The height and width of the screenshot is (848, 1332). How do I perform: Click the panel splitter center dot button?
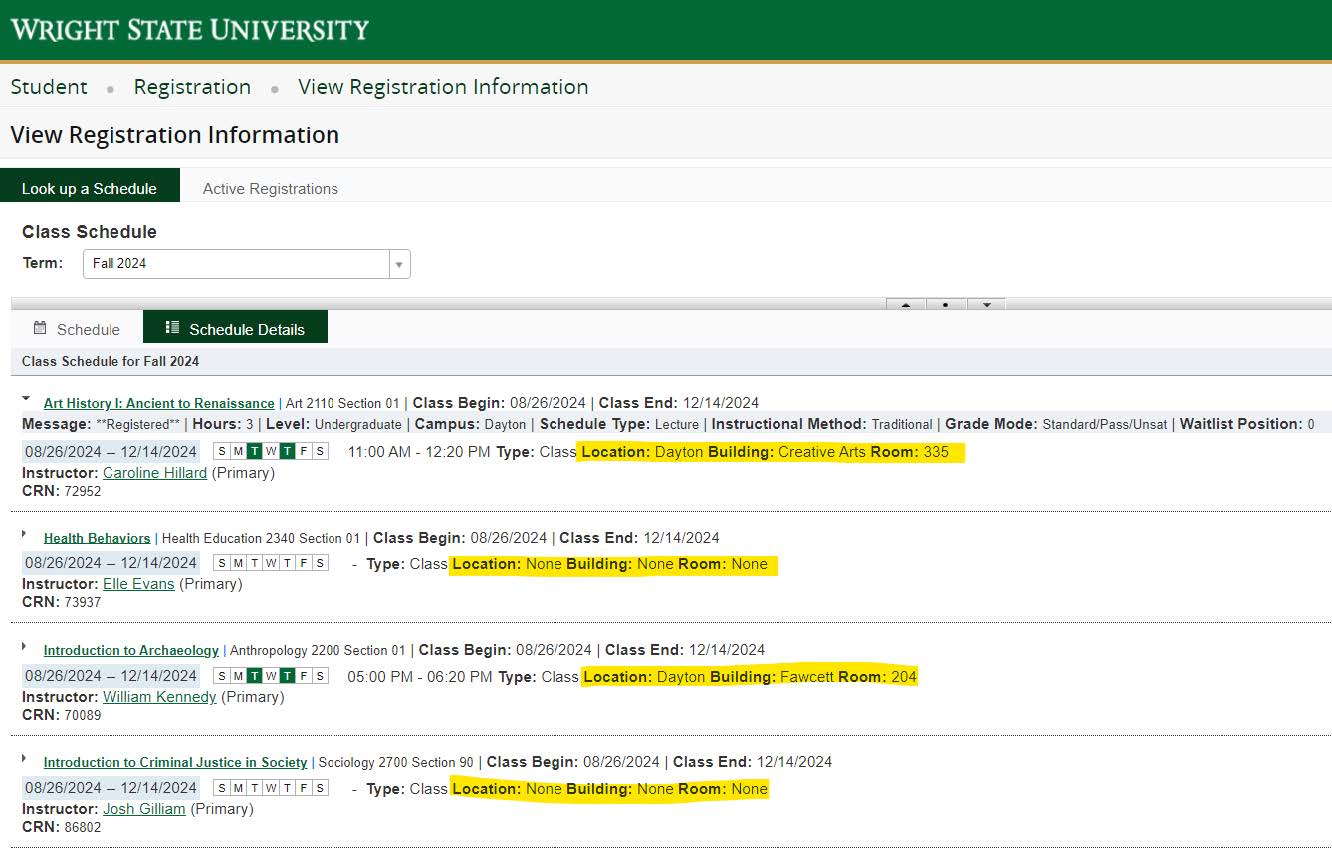(x=946, y=304)
